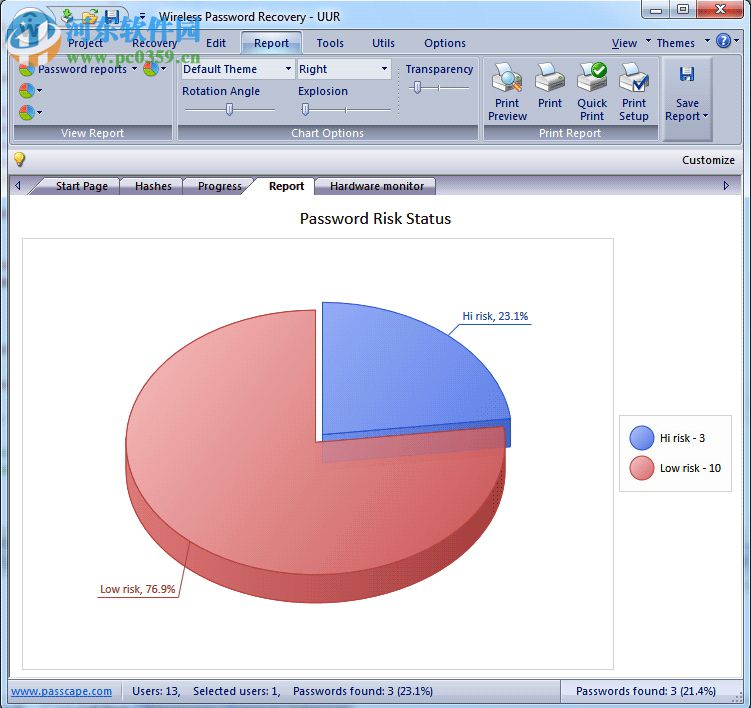Click 'Passwords found: 3 (21.4%)' status text
Screen dimensions: 751x708
click(x=646, y=691)
